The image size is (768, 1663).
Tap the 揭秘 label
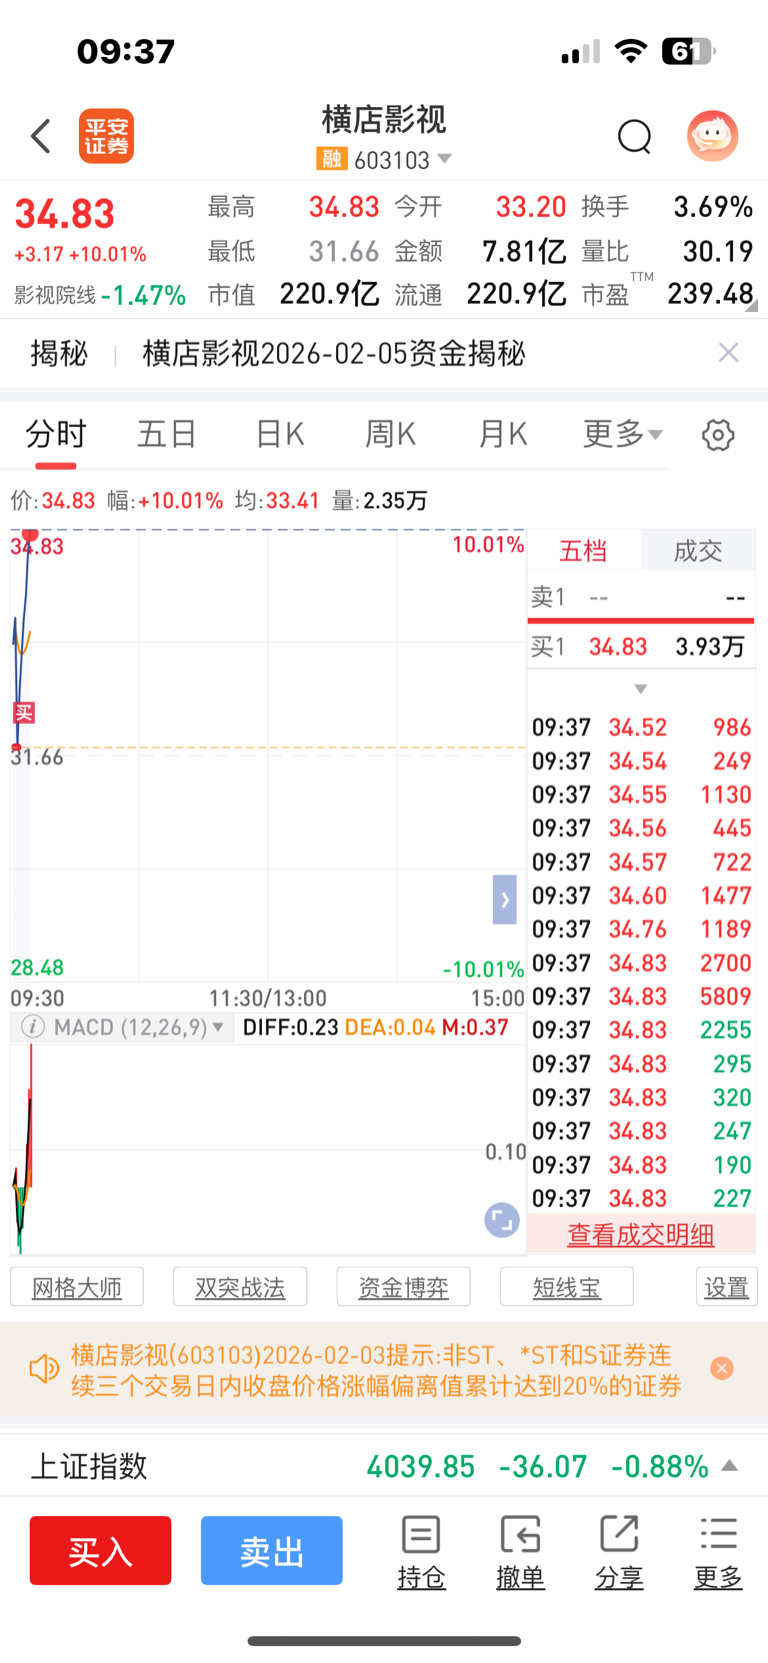[59, 353]
